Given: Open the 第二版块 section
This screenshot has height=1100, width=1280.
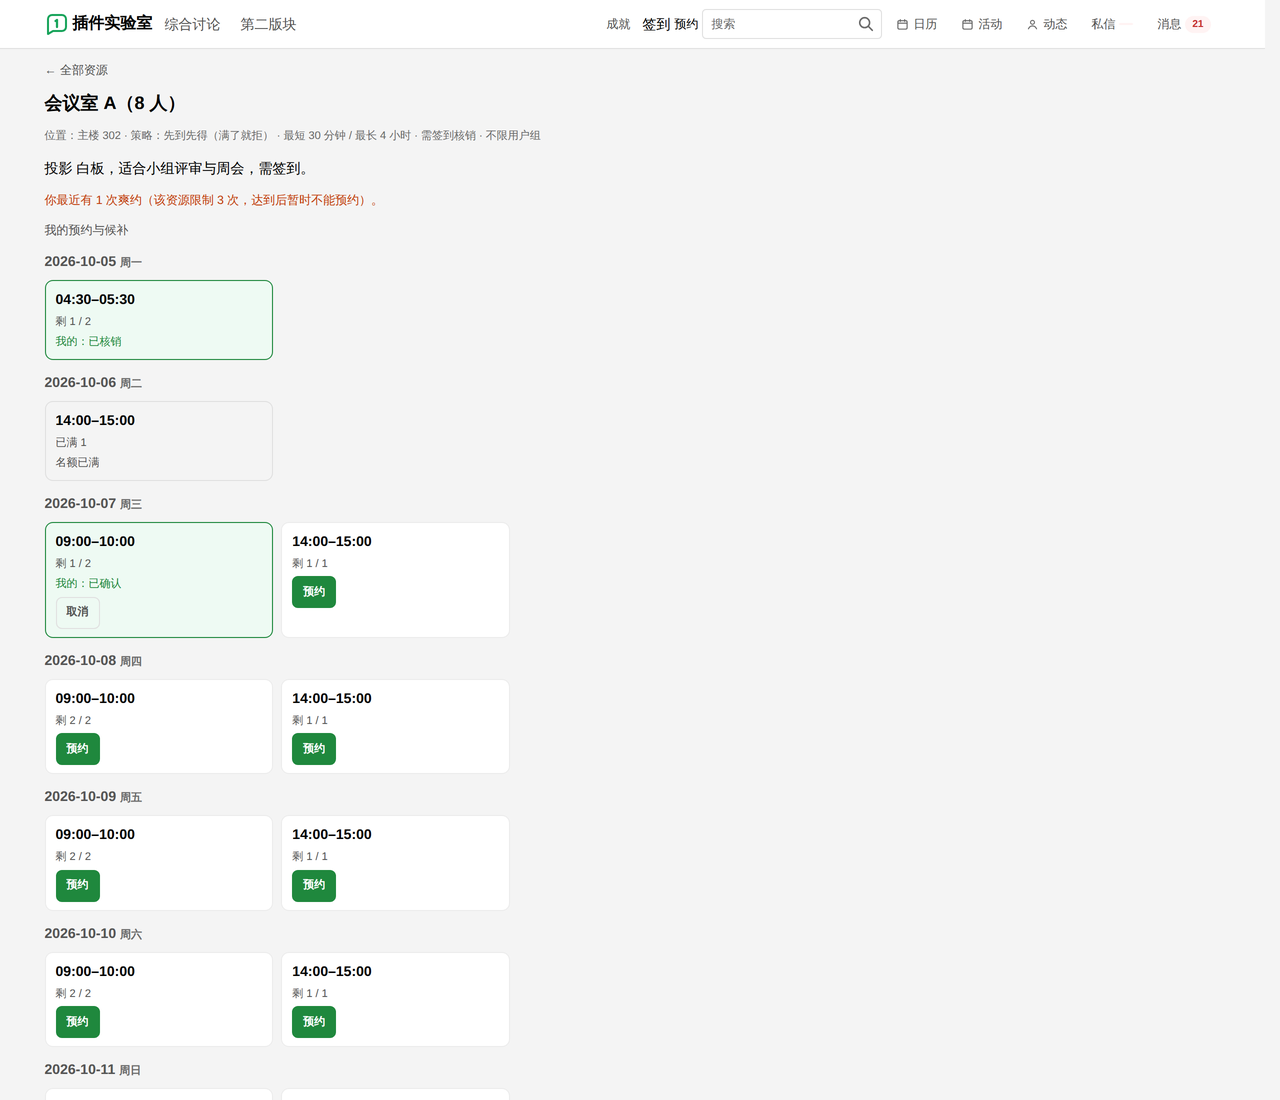Looking at the screenshot, I should [268, 24].
